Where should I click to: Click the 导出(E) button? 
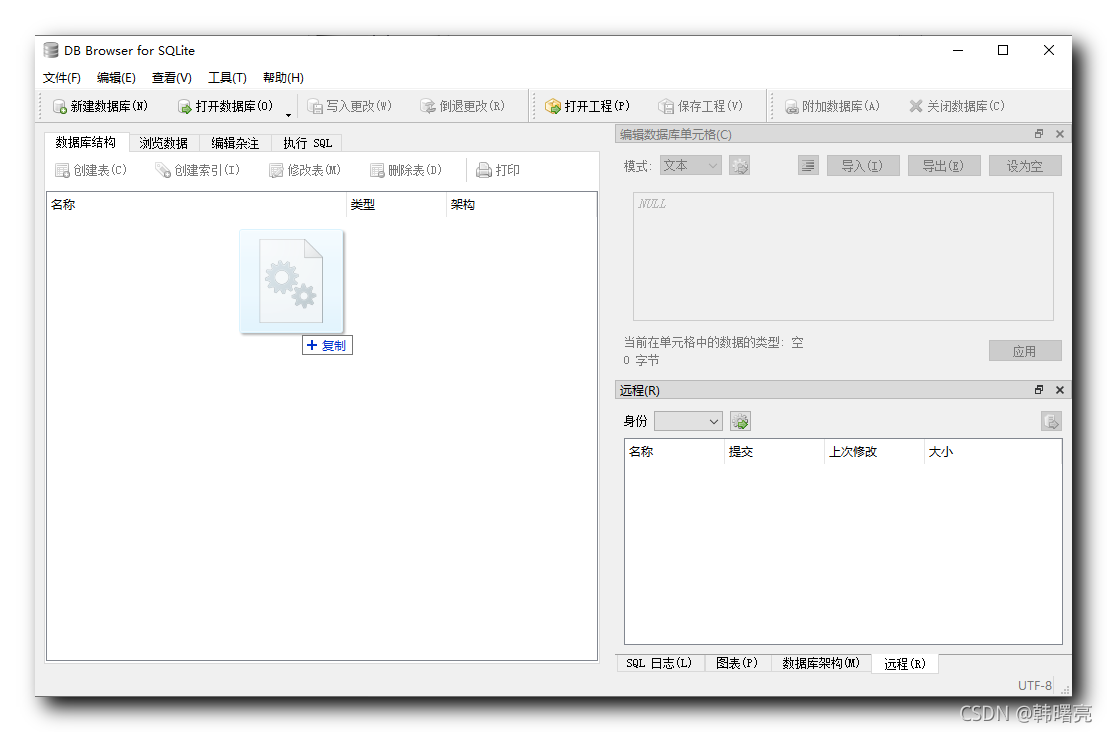tap(944, 166)
